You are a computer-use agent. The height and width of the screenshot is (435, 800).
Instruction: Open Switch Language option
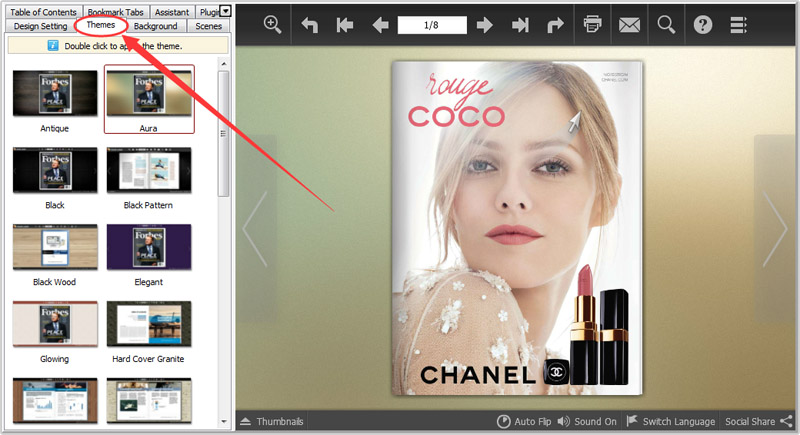point(670,421)
